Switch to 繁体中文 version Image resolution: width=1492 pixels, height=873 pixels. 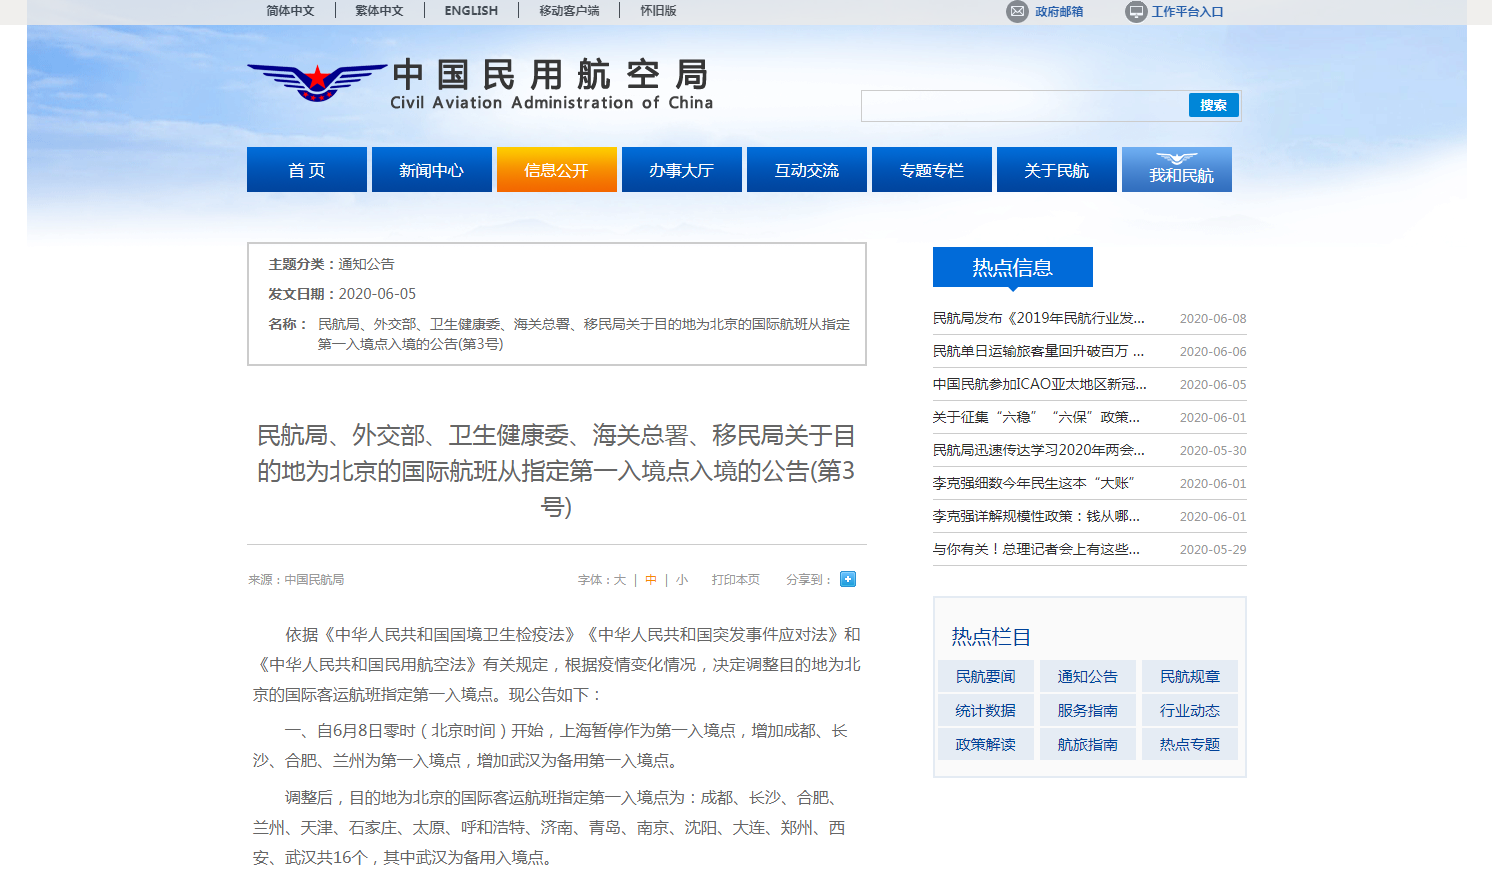tap(379, 11)
